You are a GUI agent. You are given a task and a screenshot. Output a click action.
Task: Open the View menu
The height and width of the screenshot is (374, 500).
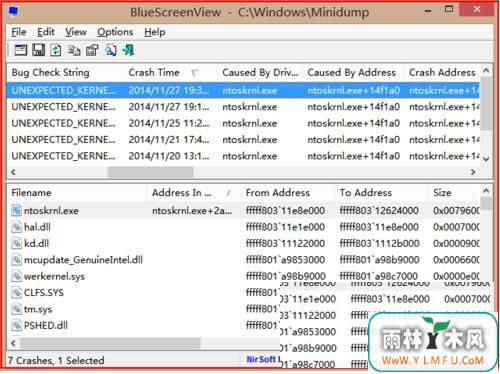coord(76,32)
